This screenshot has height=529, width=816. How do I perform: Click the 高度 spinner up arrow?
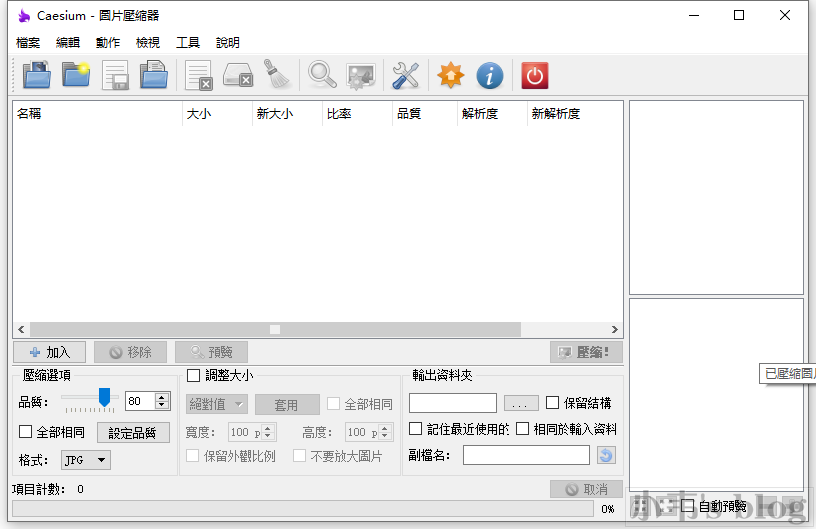[385, 428]
